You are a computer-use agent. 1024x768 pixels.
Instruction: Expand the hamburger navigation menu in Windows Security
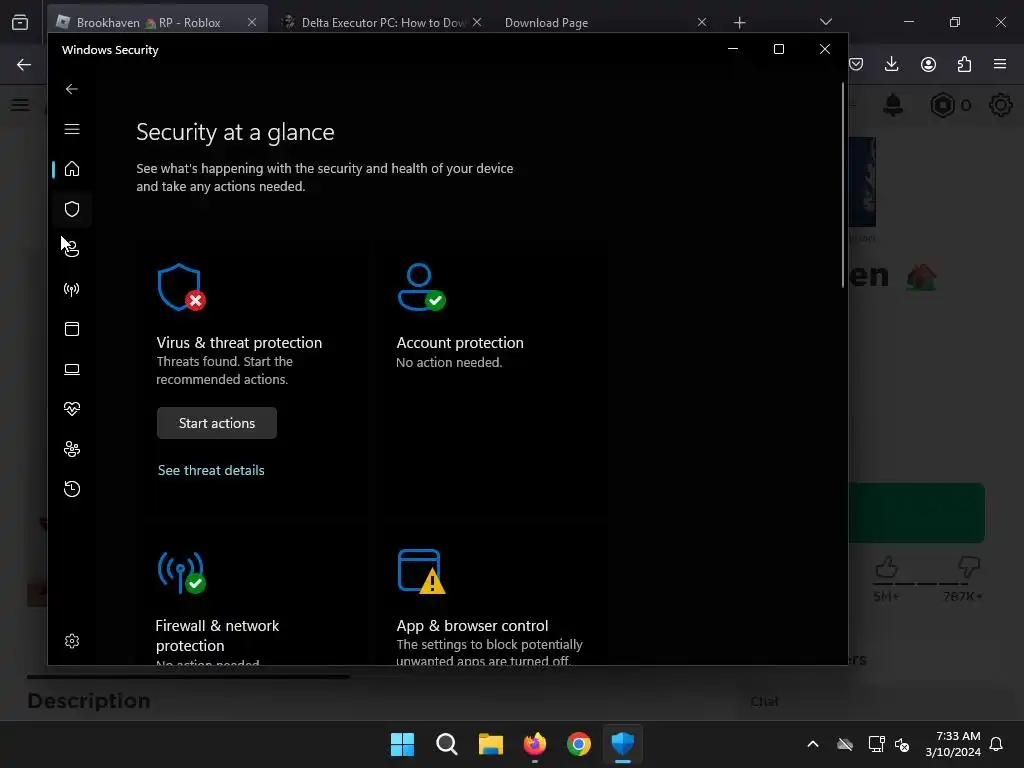tap(72, 129)
